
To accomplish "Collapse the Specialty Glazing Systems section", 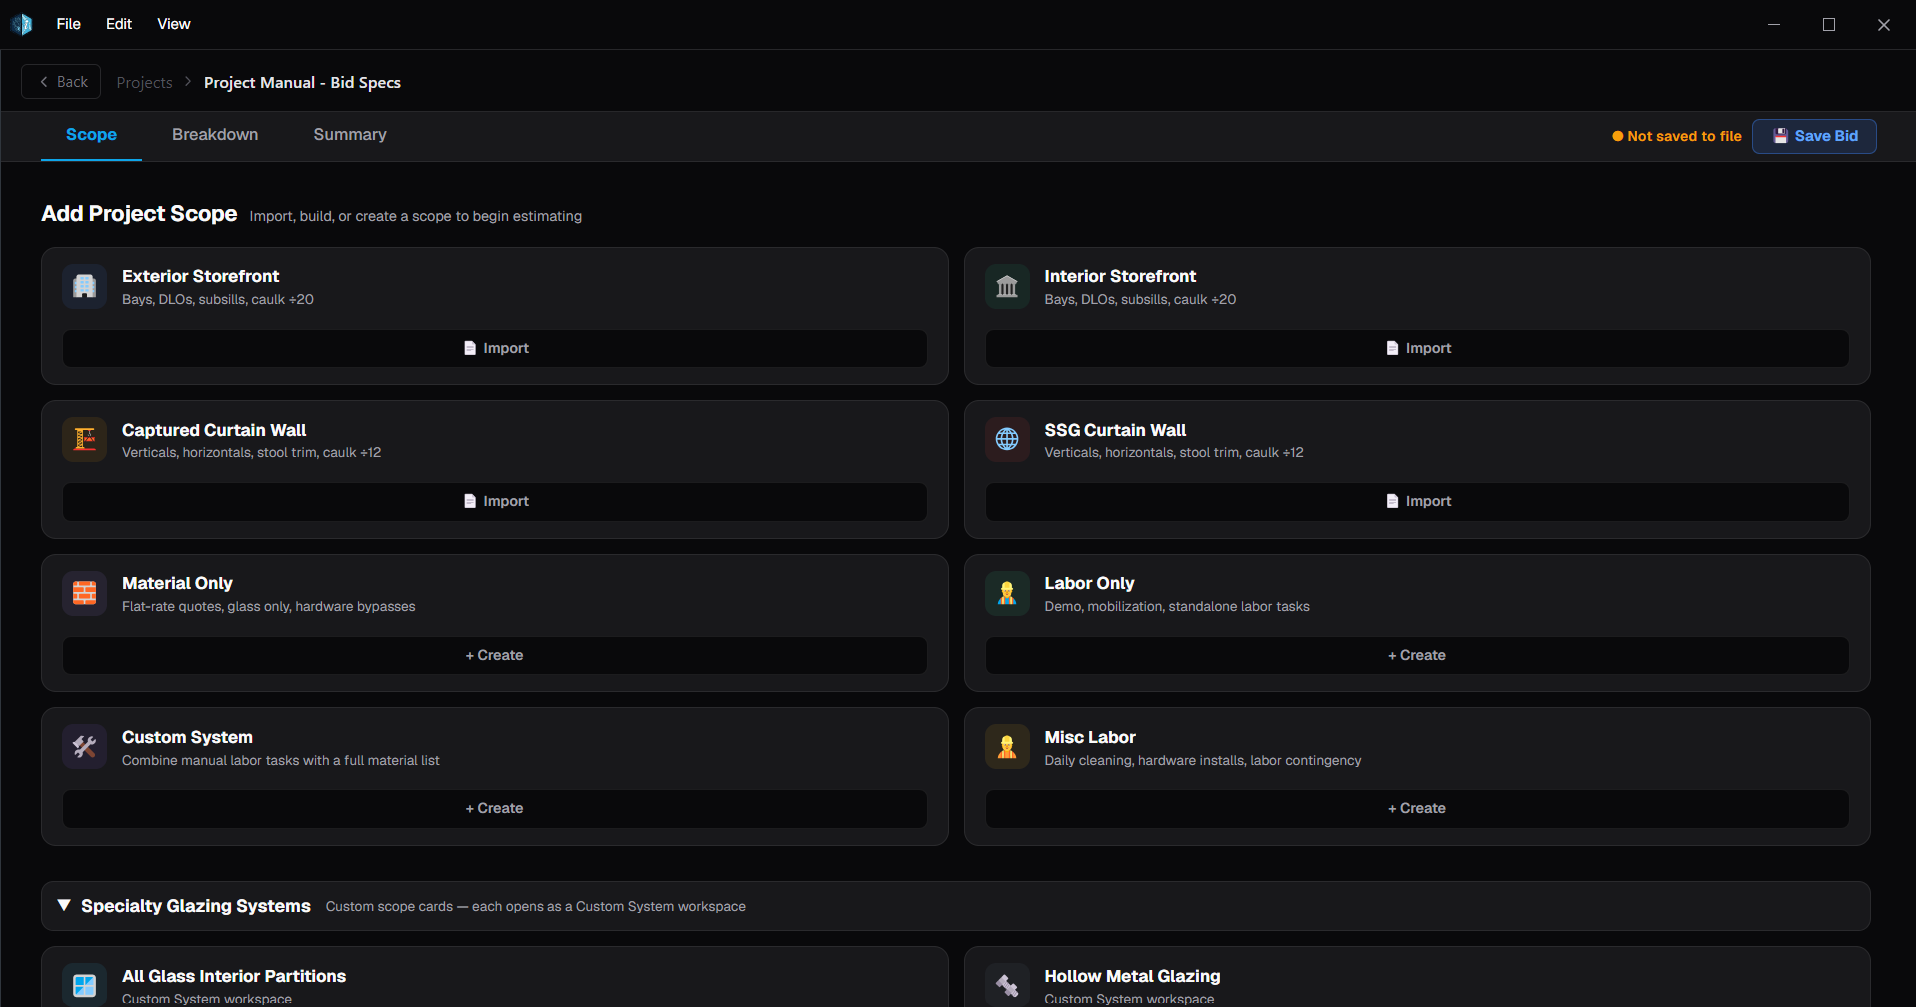I will [64, 905].
